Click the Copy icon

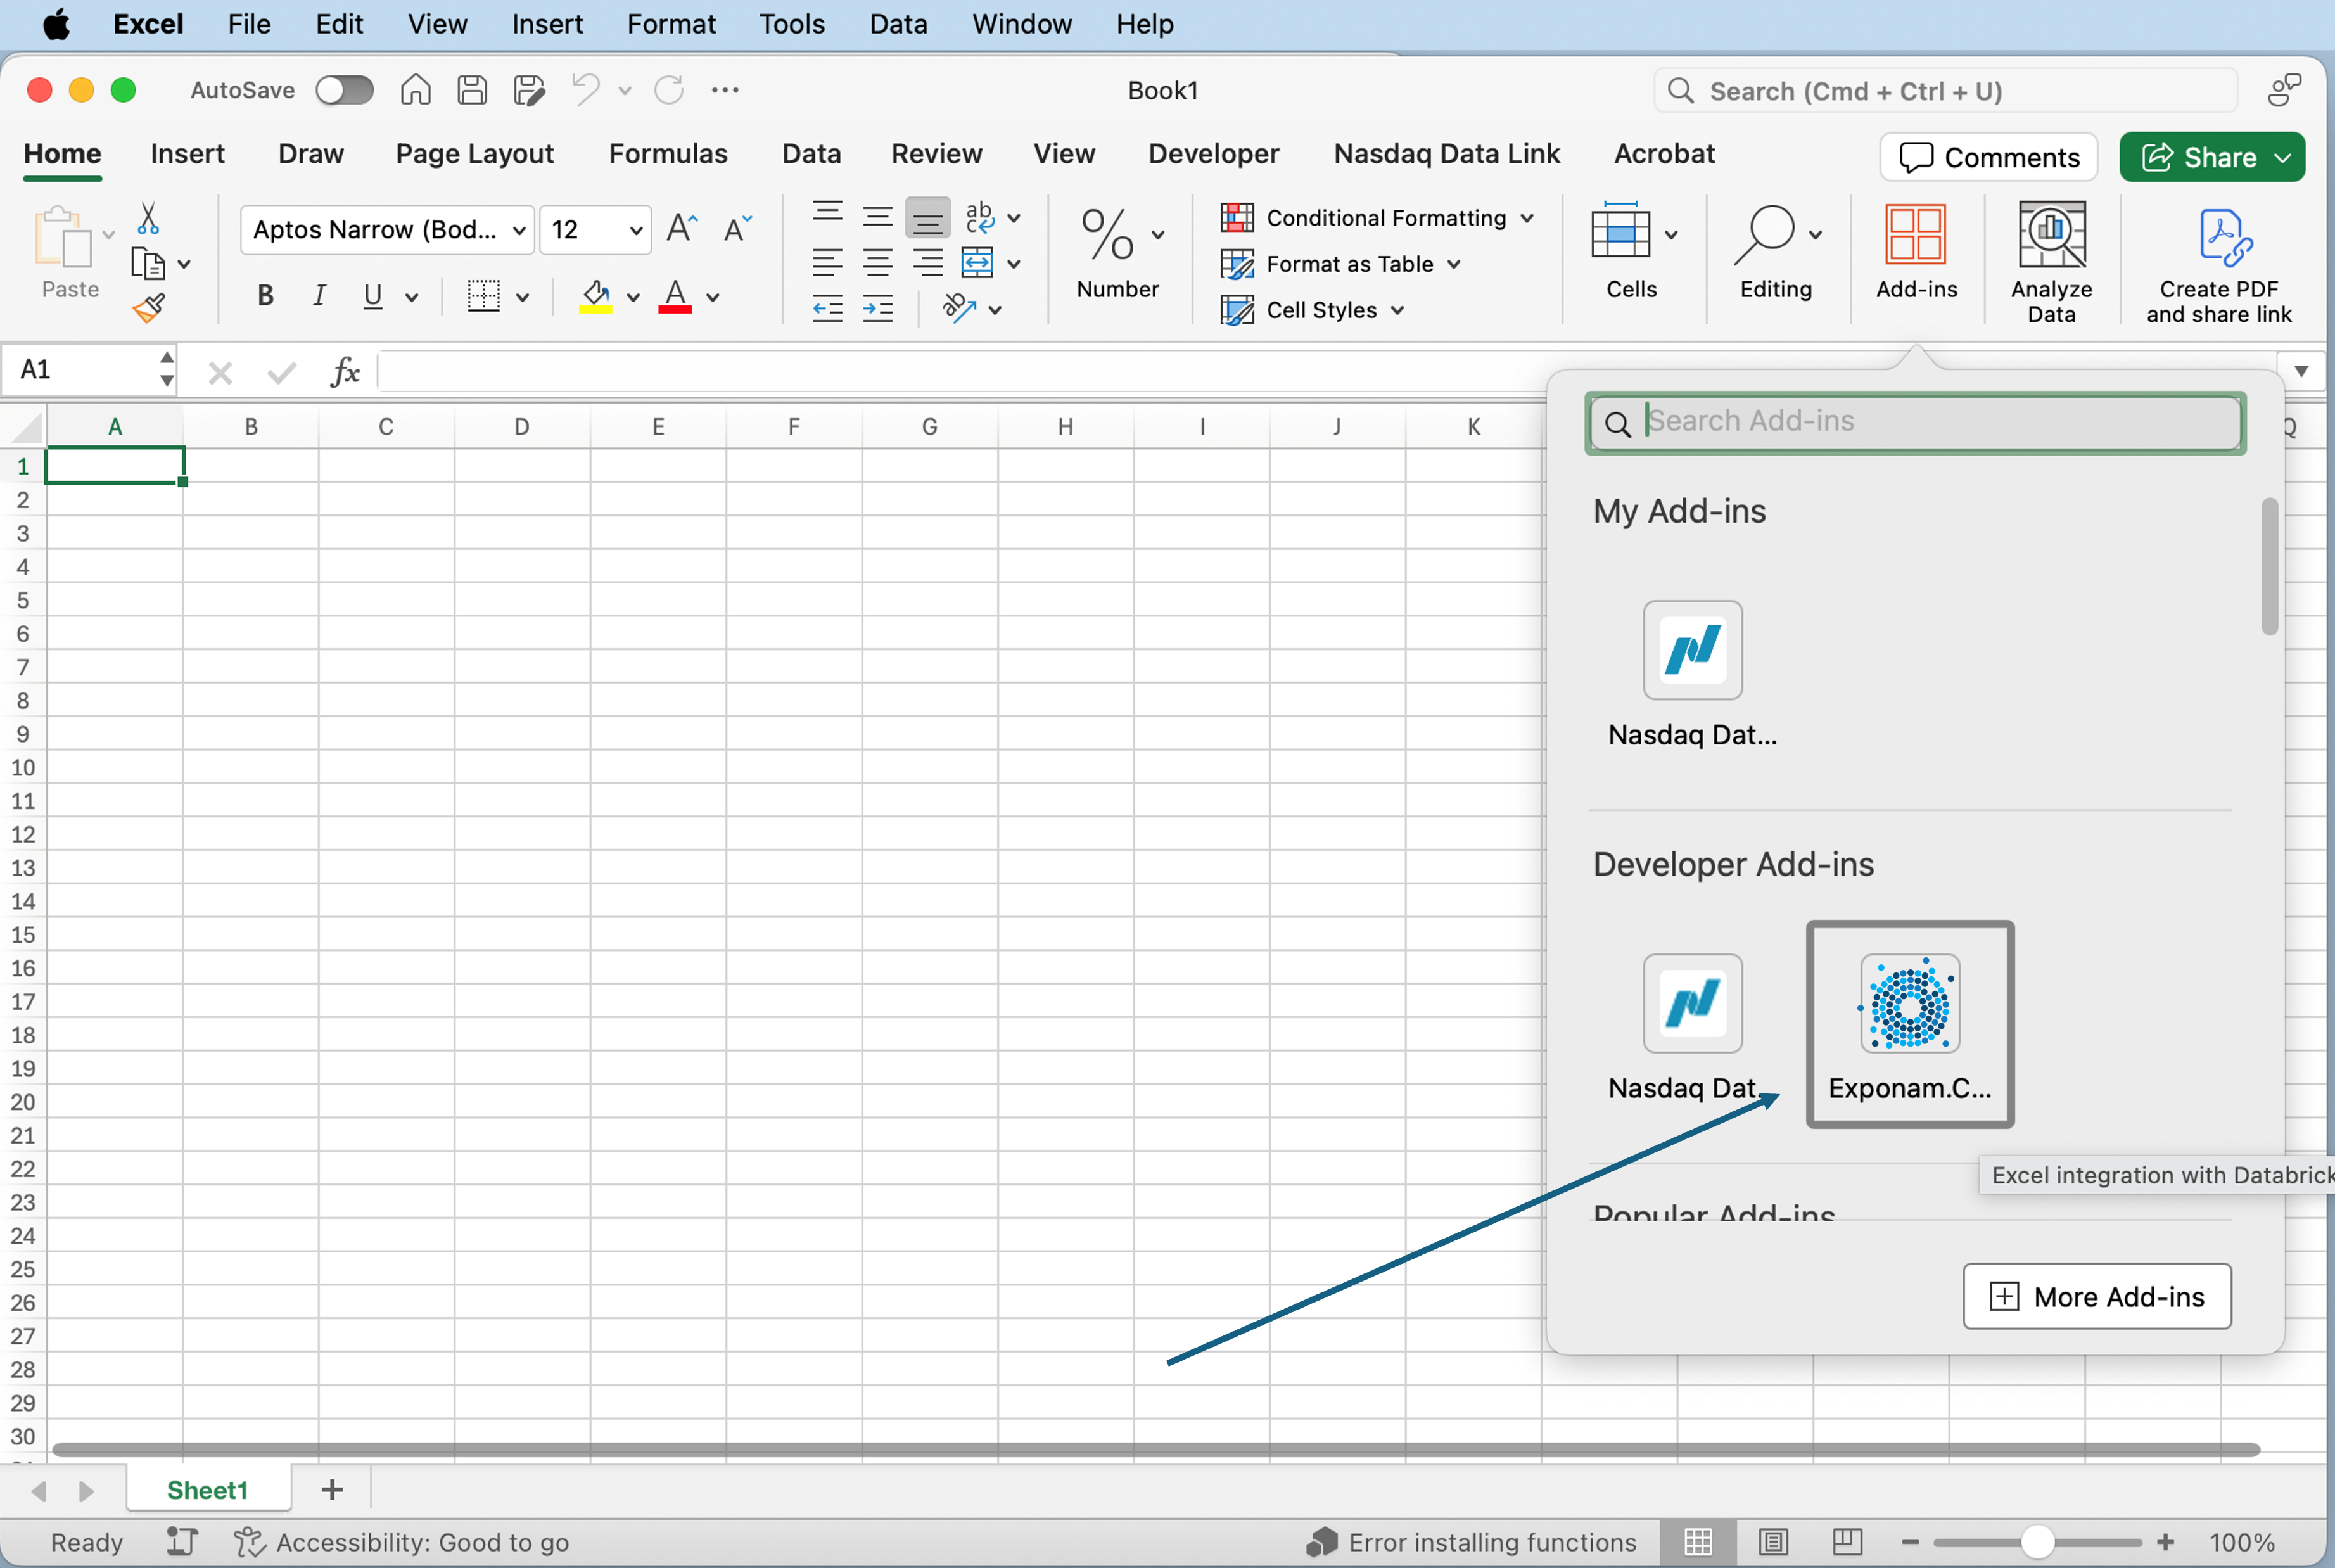[148, 264]
